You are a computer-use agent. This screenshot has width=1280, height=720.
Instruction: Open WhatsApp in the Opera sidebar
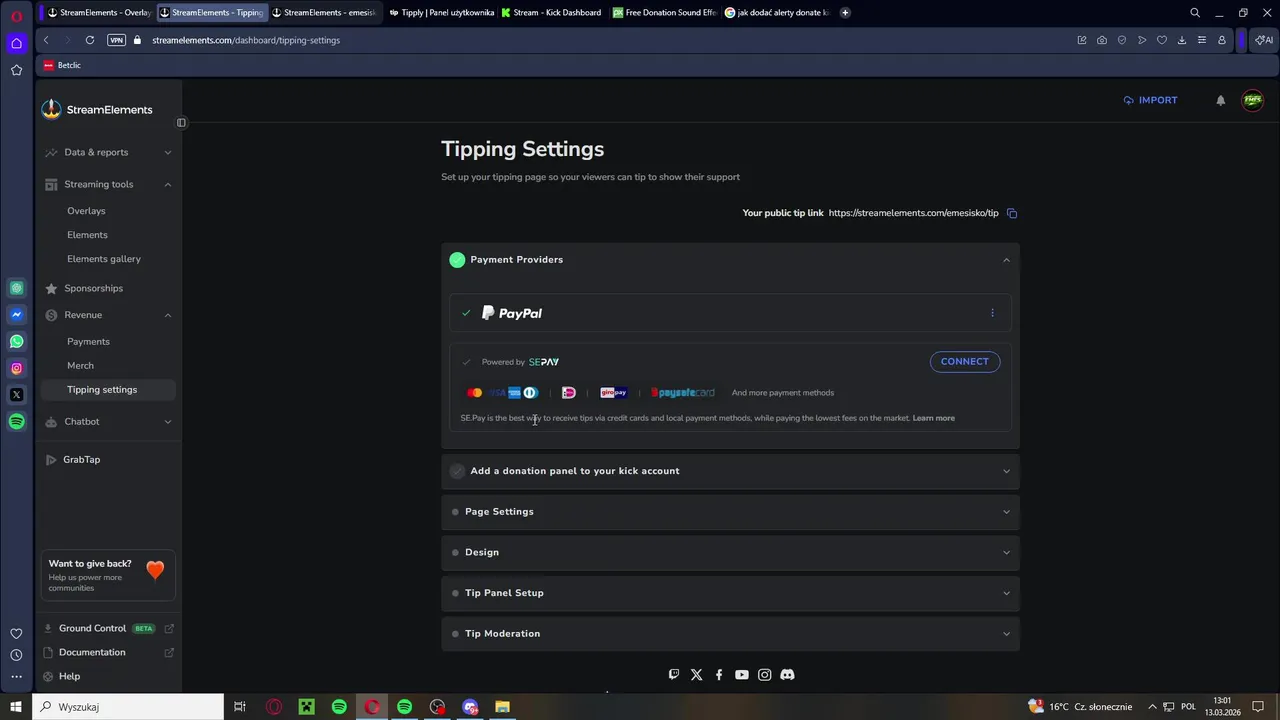[16, 341]
